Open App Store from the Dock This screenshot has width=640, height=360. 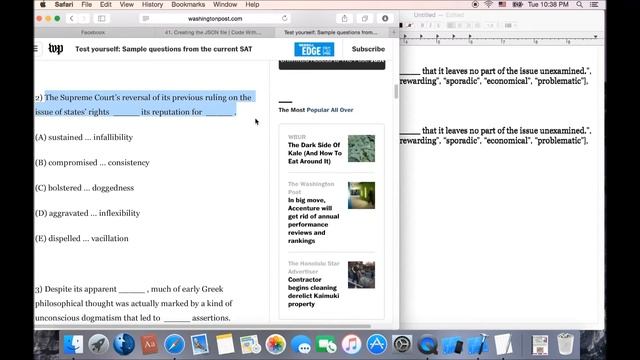pos(377,344)
